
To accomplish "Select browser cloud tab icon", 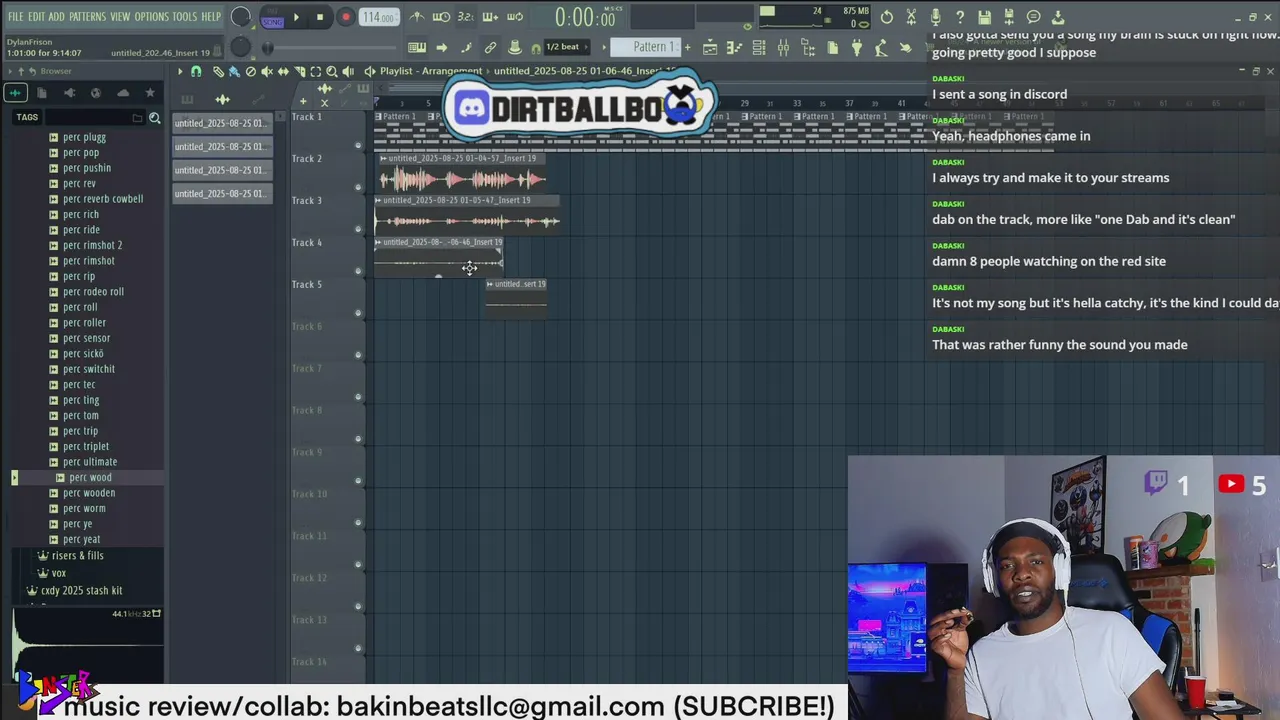I will point(123,93).
